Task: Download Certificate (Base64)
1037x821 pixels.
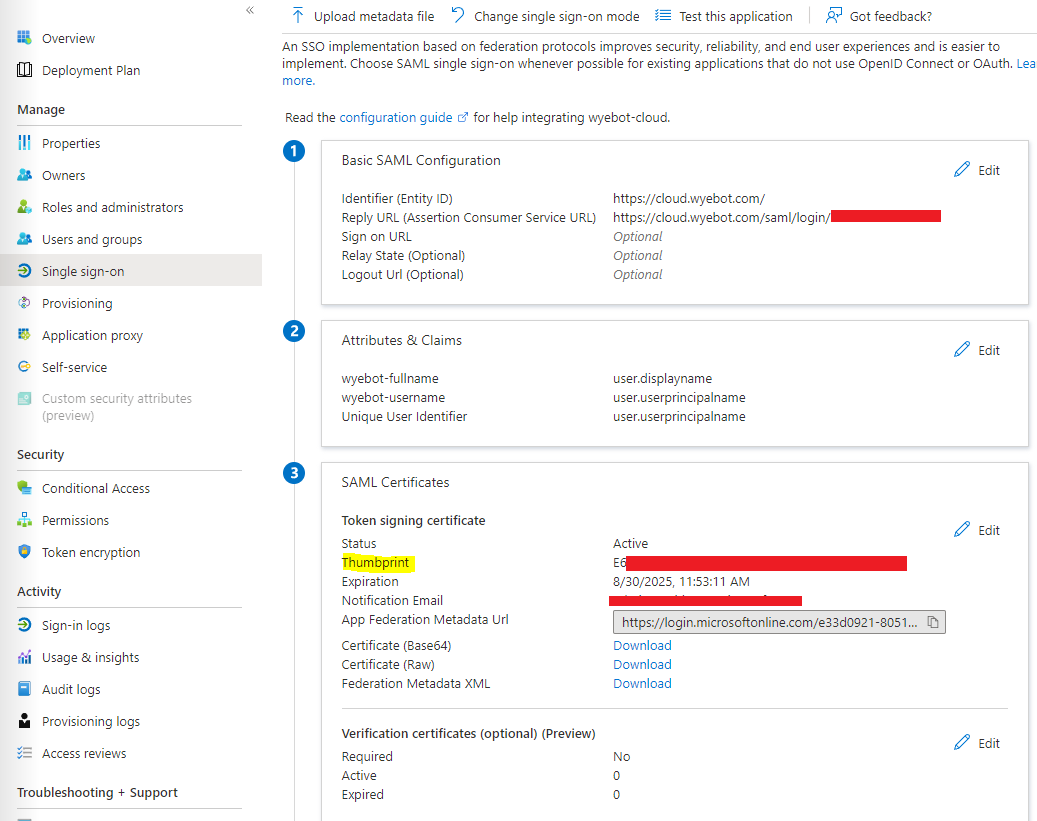Action: [x=642, y=645]
